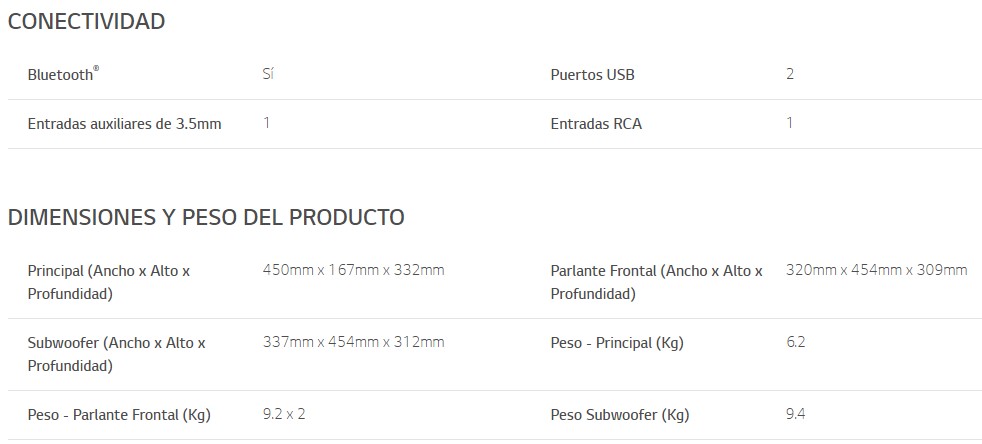Click the Puertos USB value 2

coord(790,74)
